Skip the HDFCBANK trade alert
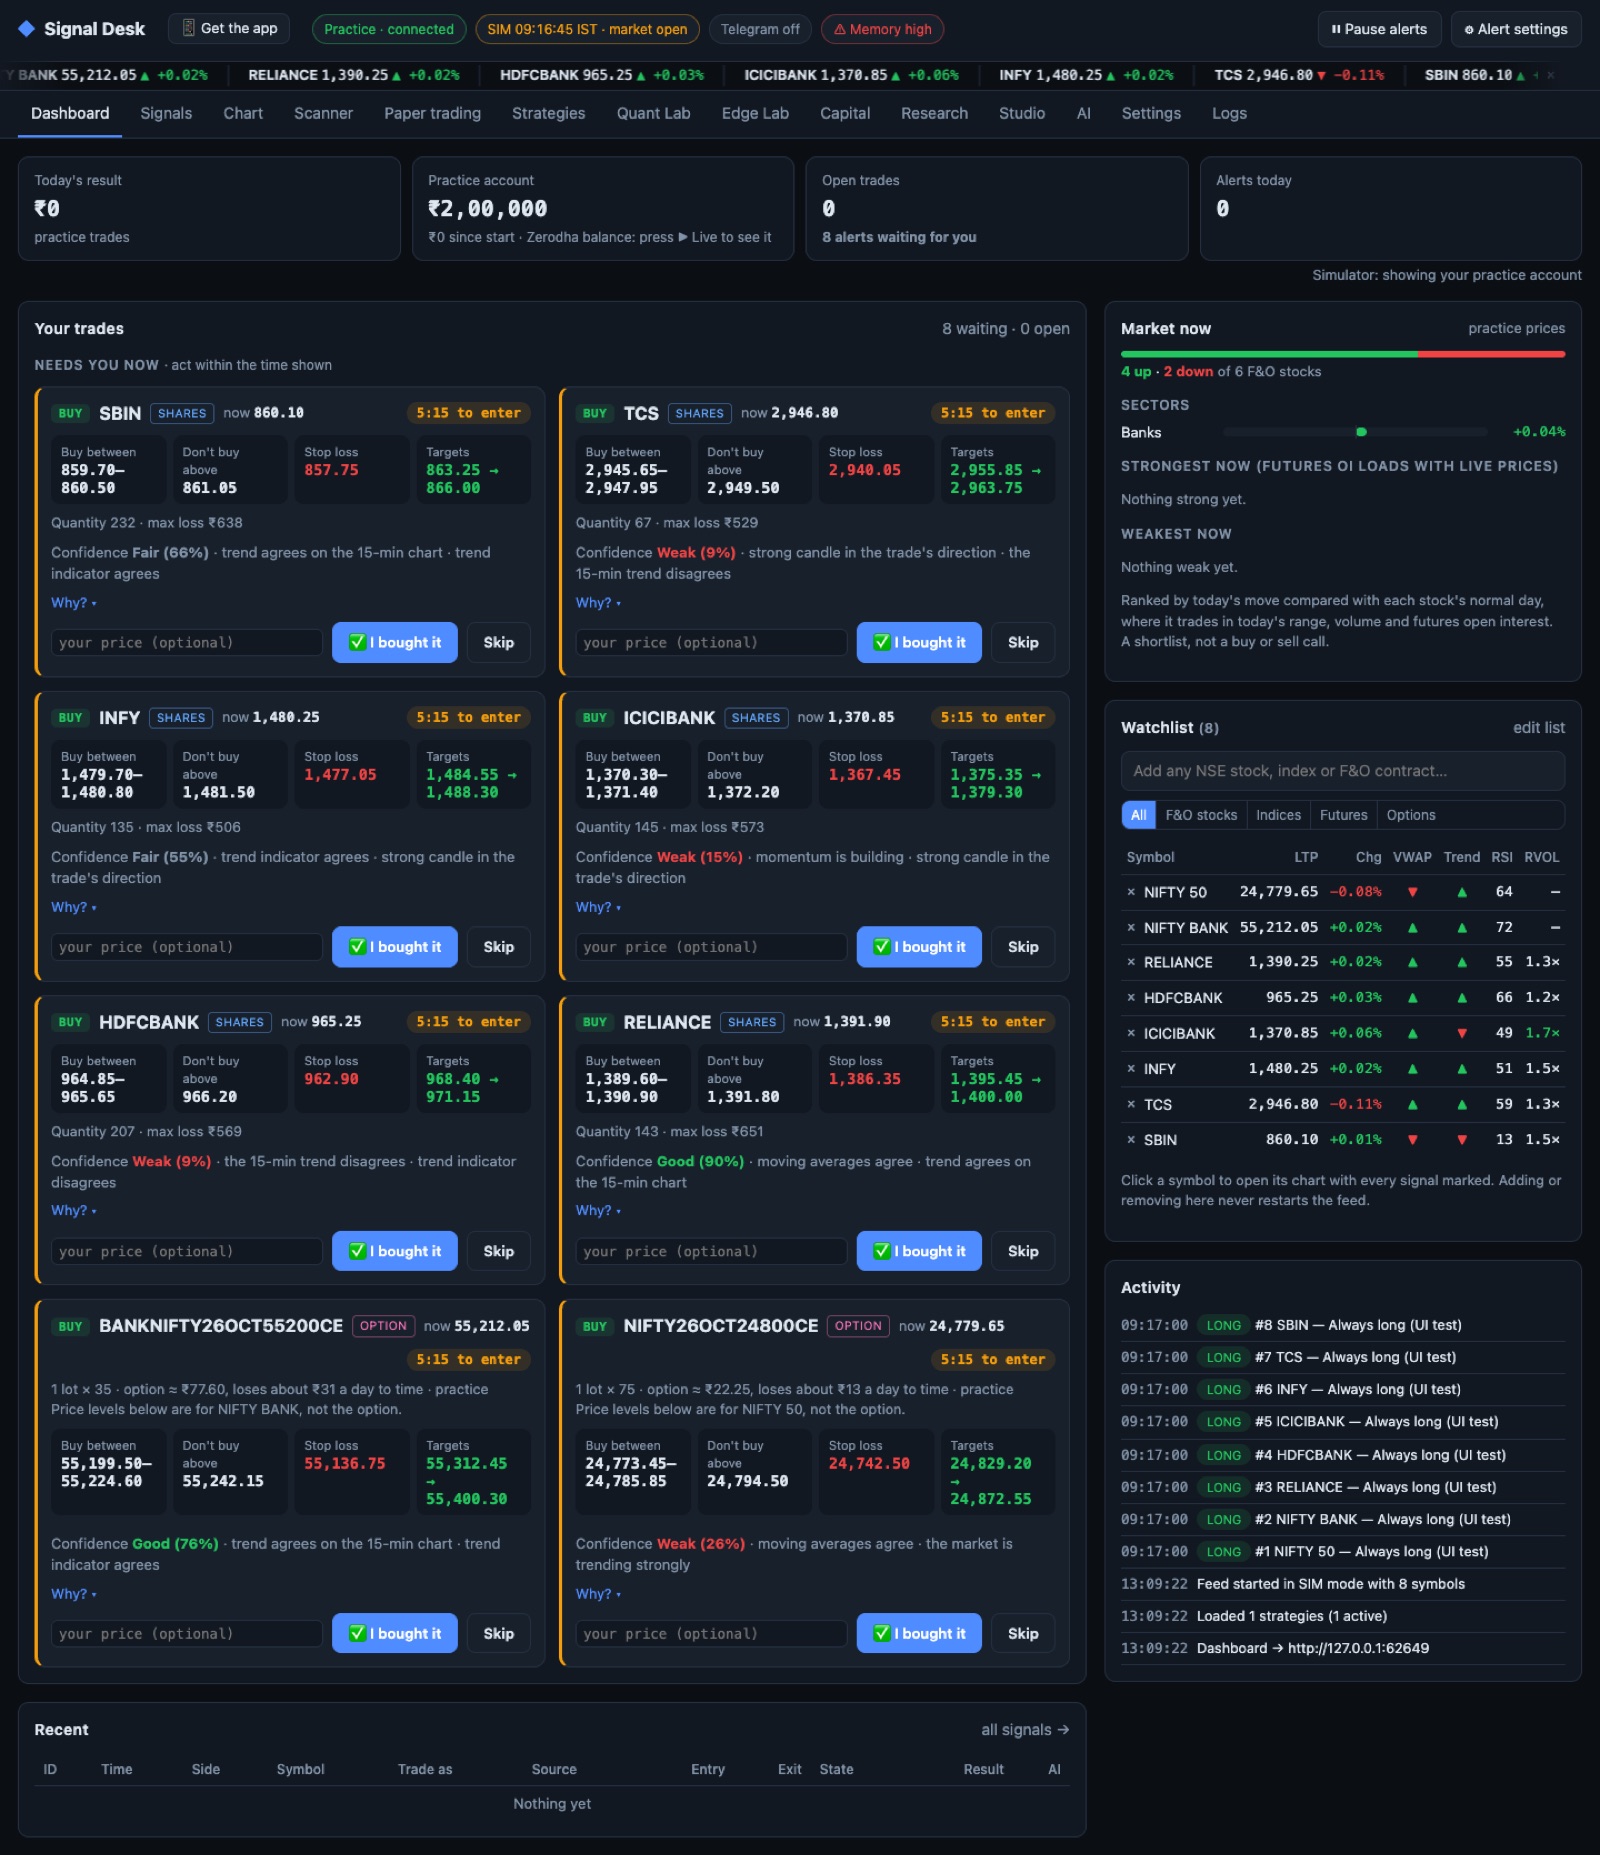 [499, 1251]
